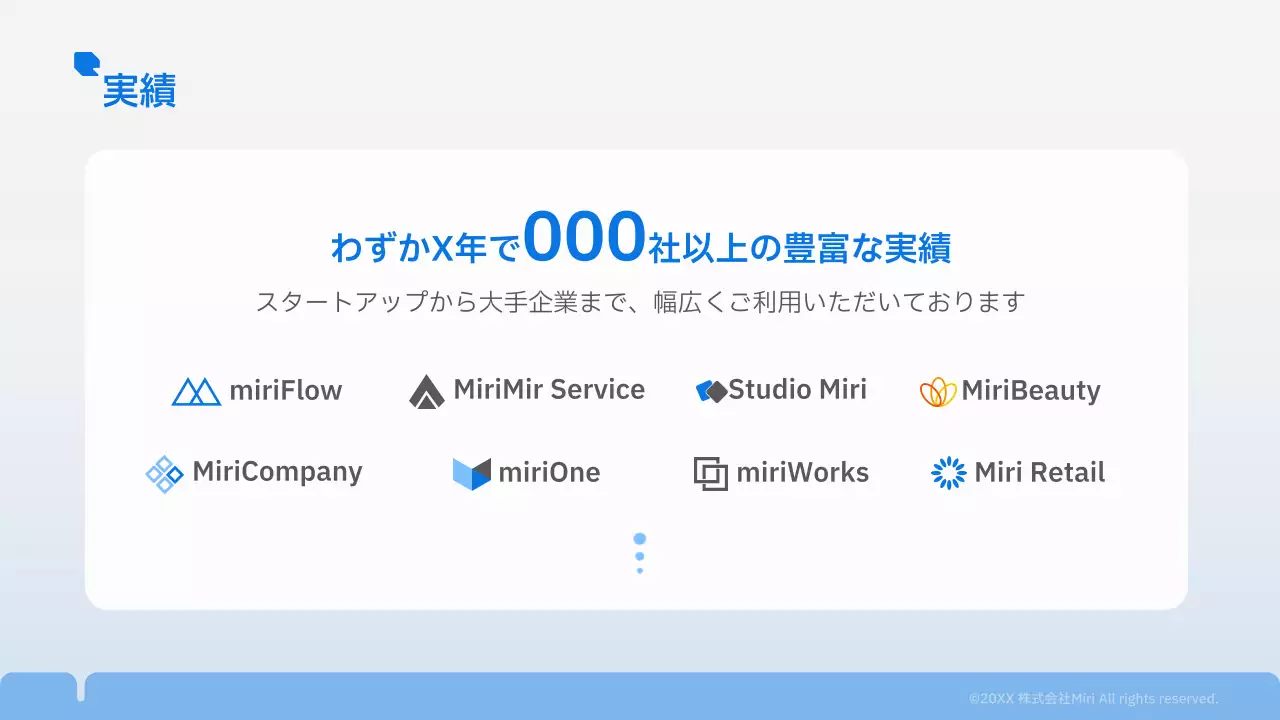Click the Miri Retail company name text
The width and height of the screenshot is (1280, 720).
pyautogui.click(x=1040, y=473)
